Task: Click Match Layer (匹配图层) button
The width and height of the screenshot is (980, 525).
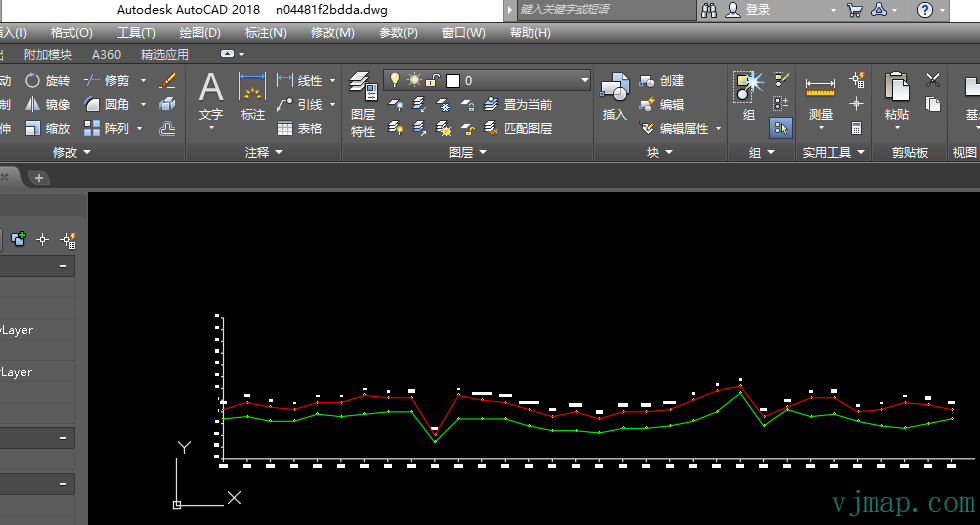Action: pyautogui.click(x=519, y=128)
